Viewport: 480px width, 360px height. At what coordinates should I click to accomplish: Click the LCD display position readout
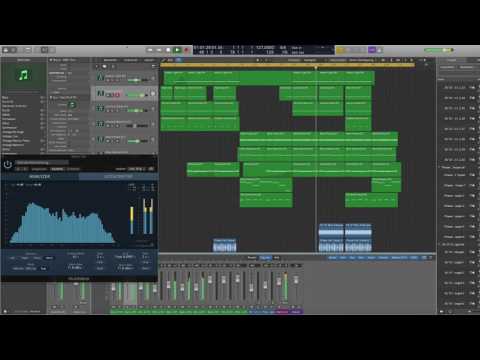click(208, 50)
